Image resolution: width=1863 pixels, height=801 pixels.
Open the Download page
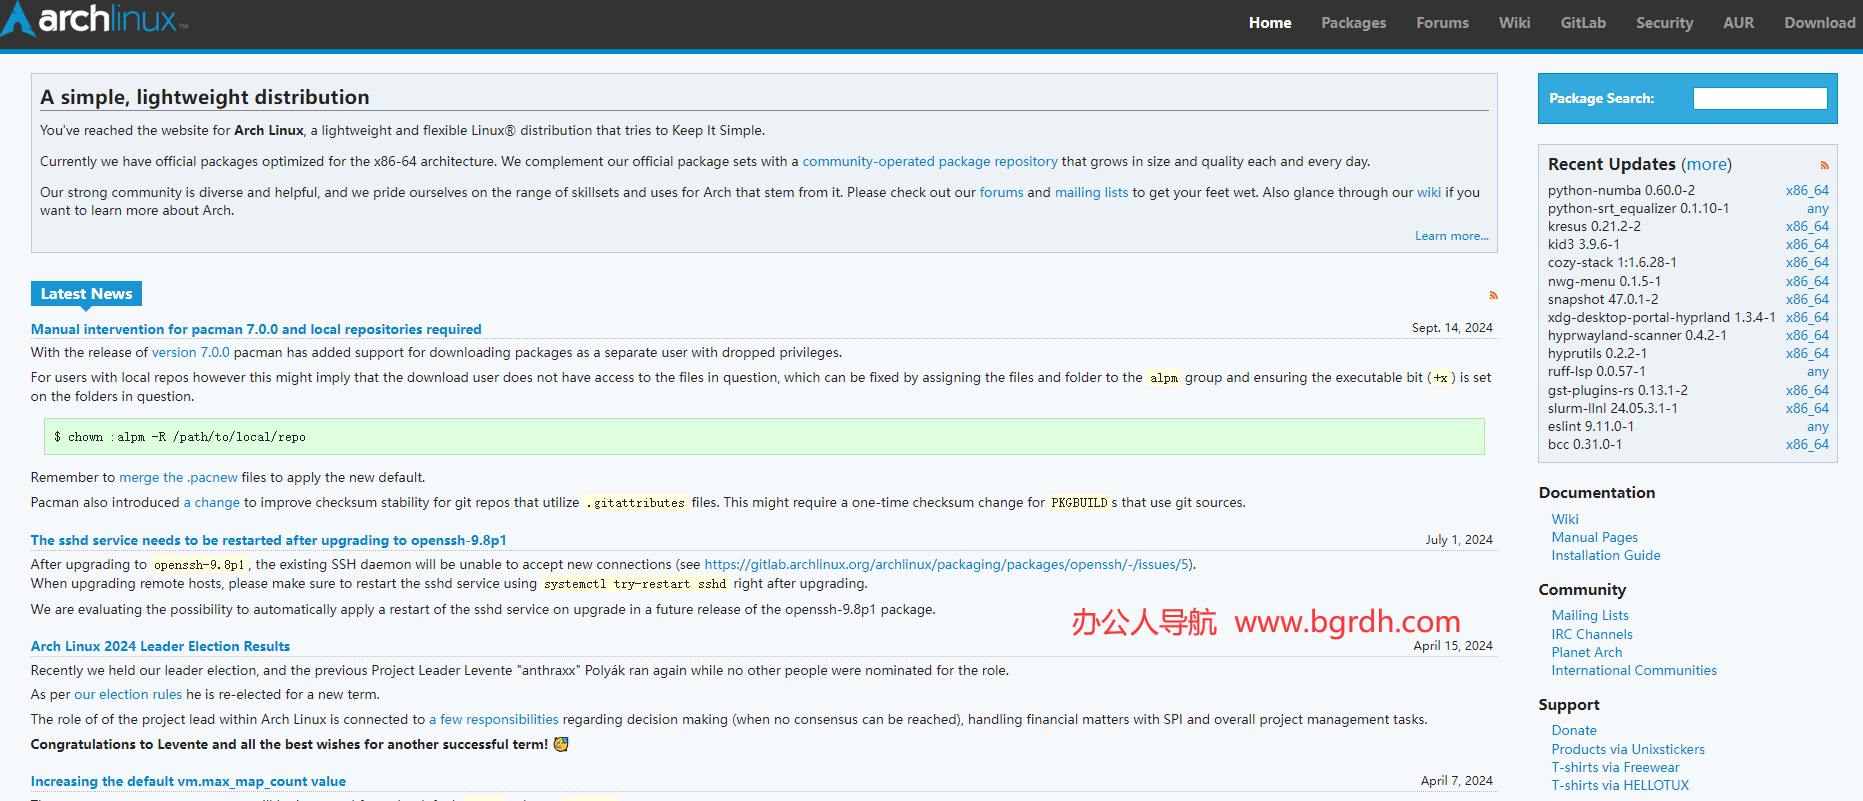click(1819, 23)
